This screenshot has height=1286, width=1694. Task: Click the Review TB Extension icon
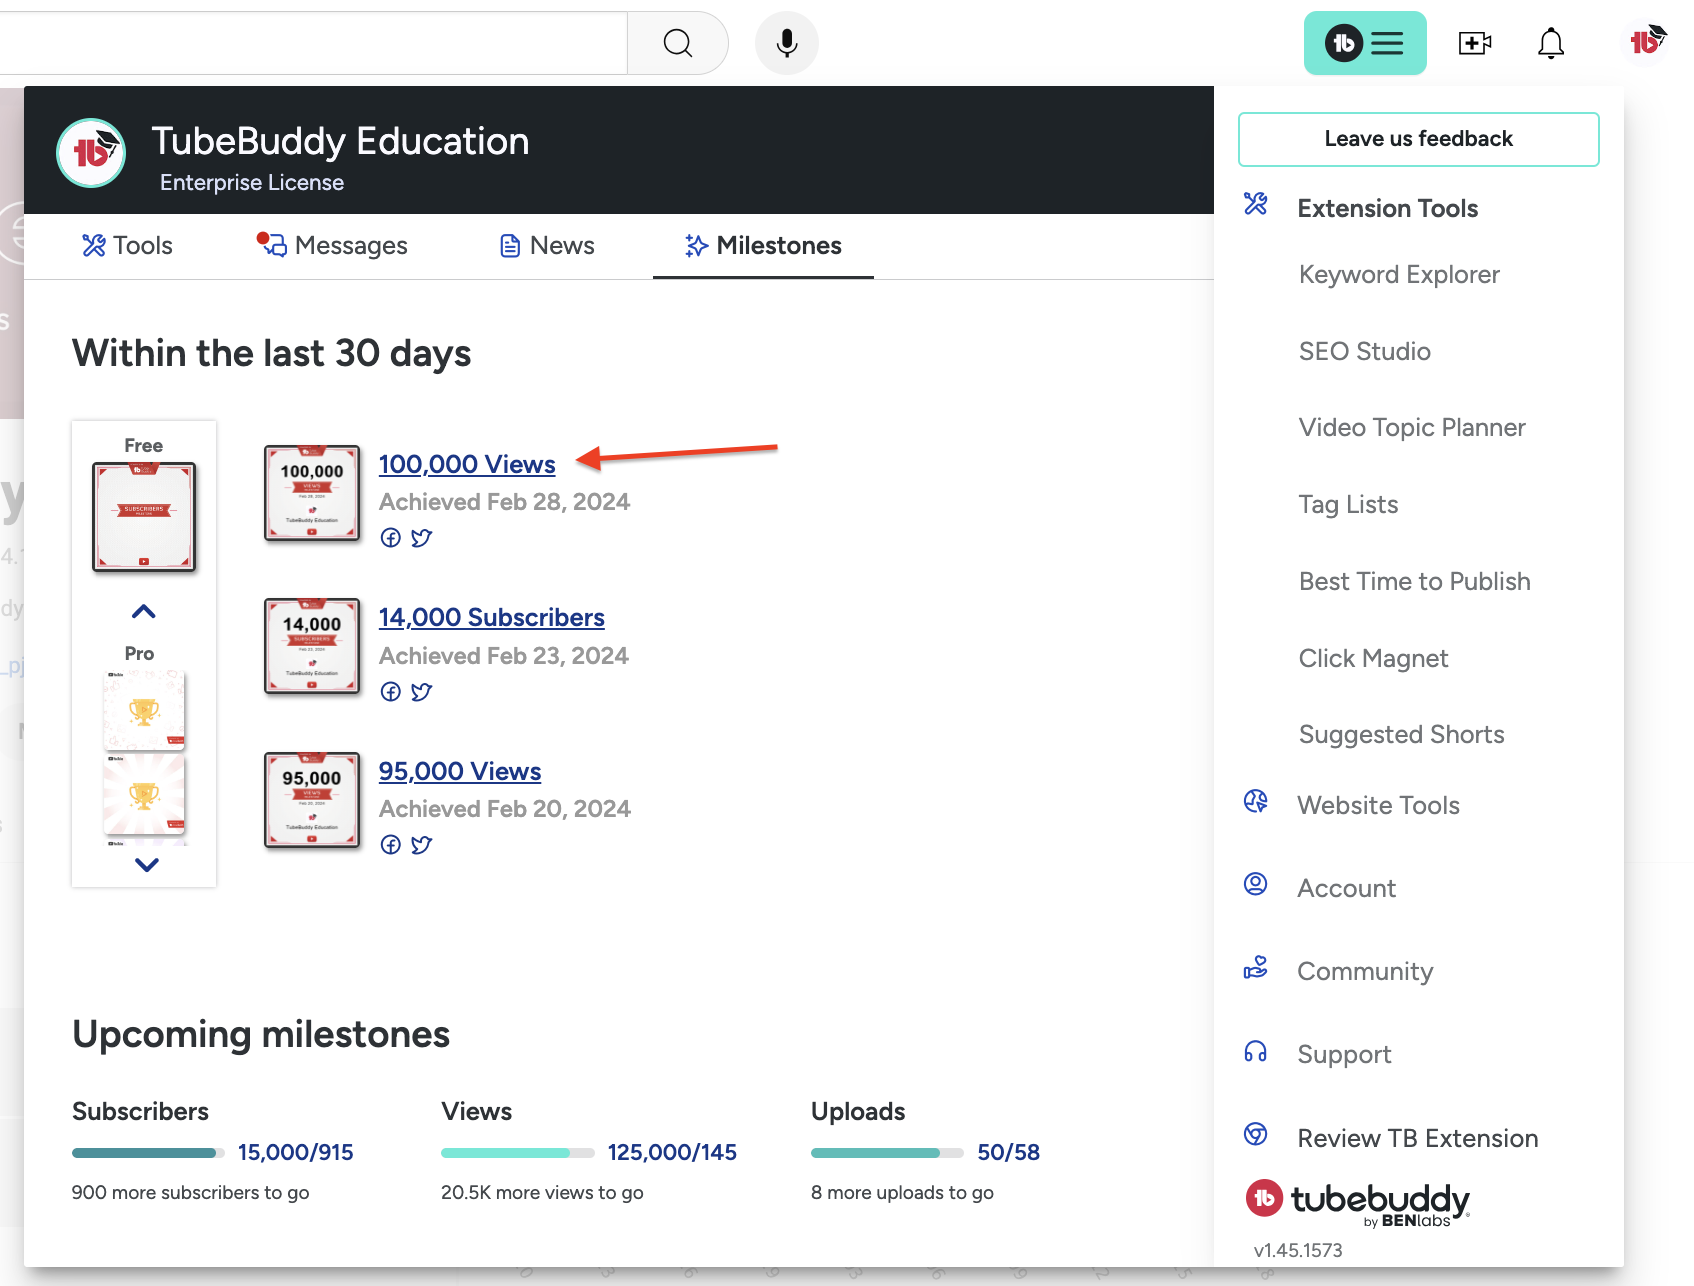point(1255,1134)
